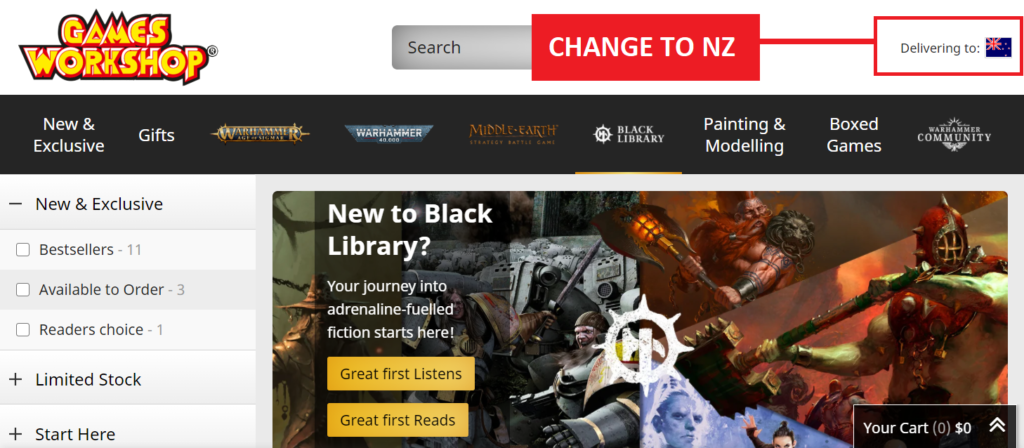
Task: Open the Painting & Modelling menu
Action: 744,135
